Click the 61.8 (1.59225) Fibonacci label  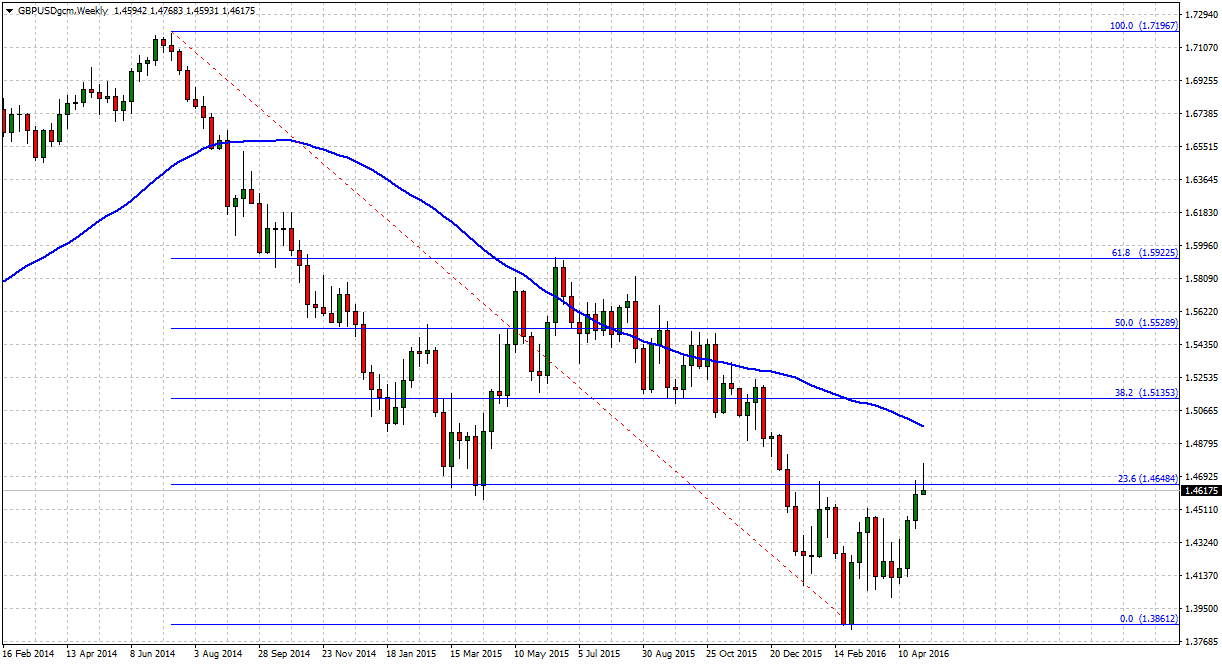pyautogui.click(x=1146, y=252)
